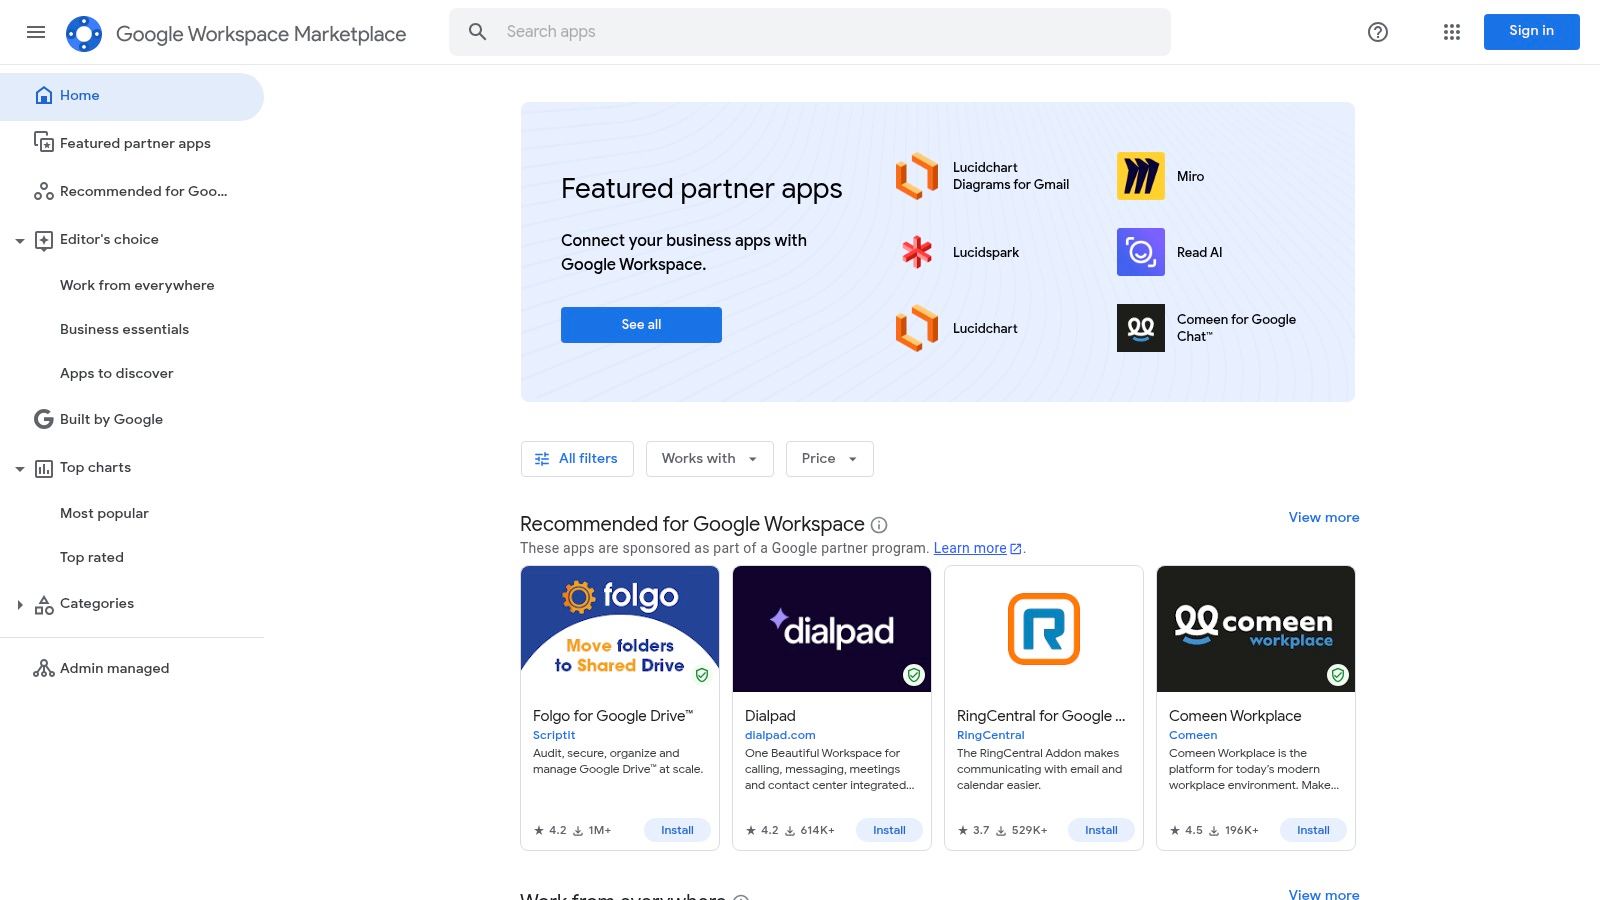
Task: Open the Learn more link
Action: pyautogui.click(x=977, y=548)
